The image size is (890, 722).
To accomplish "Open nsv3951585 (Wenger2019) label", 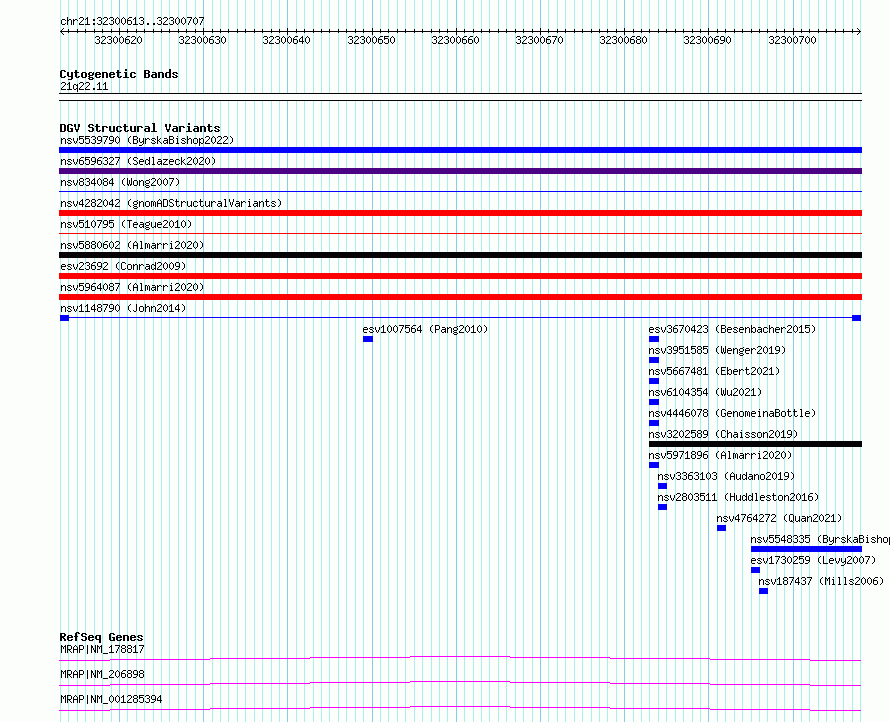I will click(717, 350).
